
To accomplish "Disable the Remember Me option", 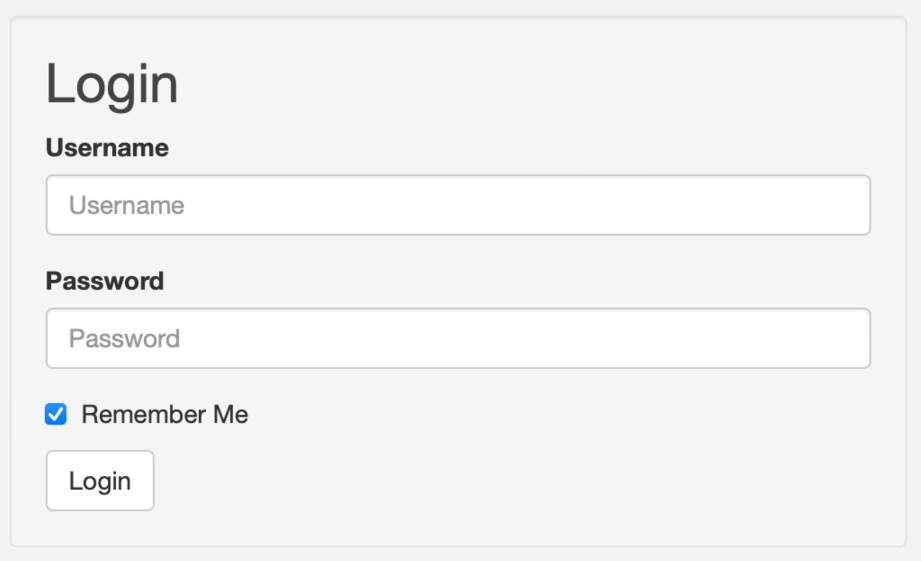I will point(56,414).
